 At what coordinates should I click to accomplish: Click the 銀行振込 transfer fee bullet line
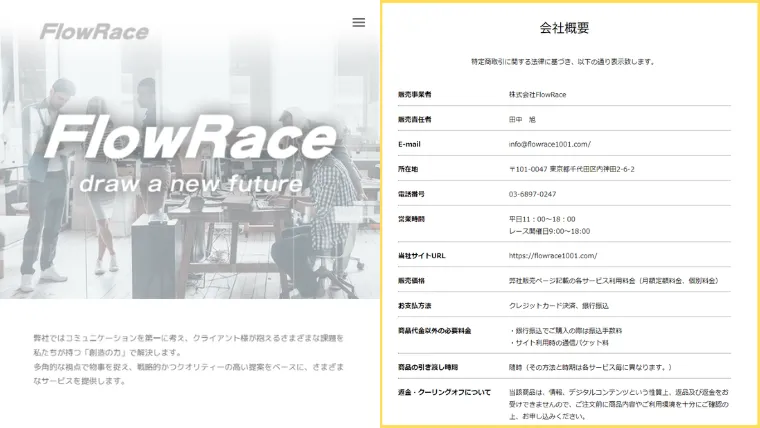pyautogui.click(x=566, y=331)
